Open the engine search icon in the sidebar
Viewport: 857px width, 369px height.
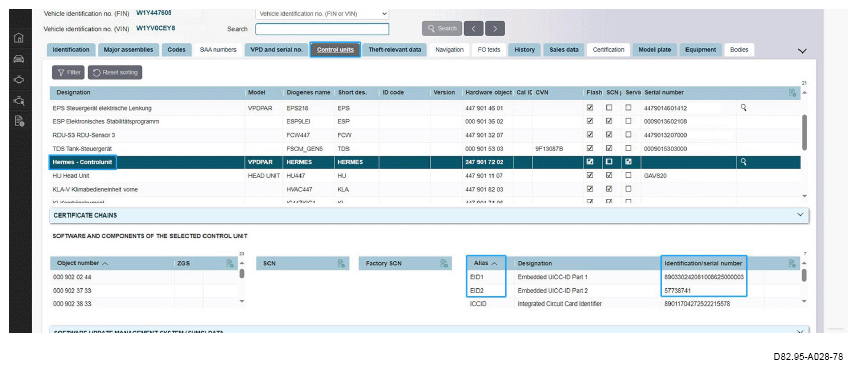[x=19, y=100]
